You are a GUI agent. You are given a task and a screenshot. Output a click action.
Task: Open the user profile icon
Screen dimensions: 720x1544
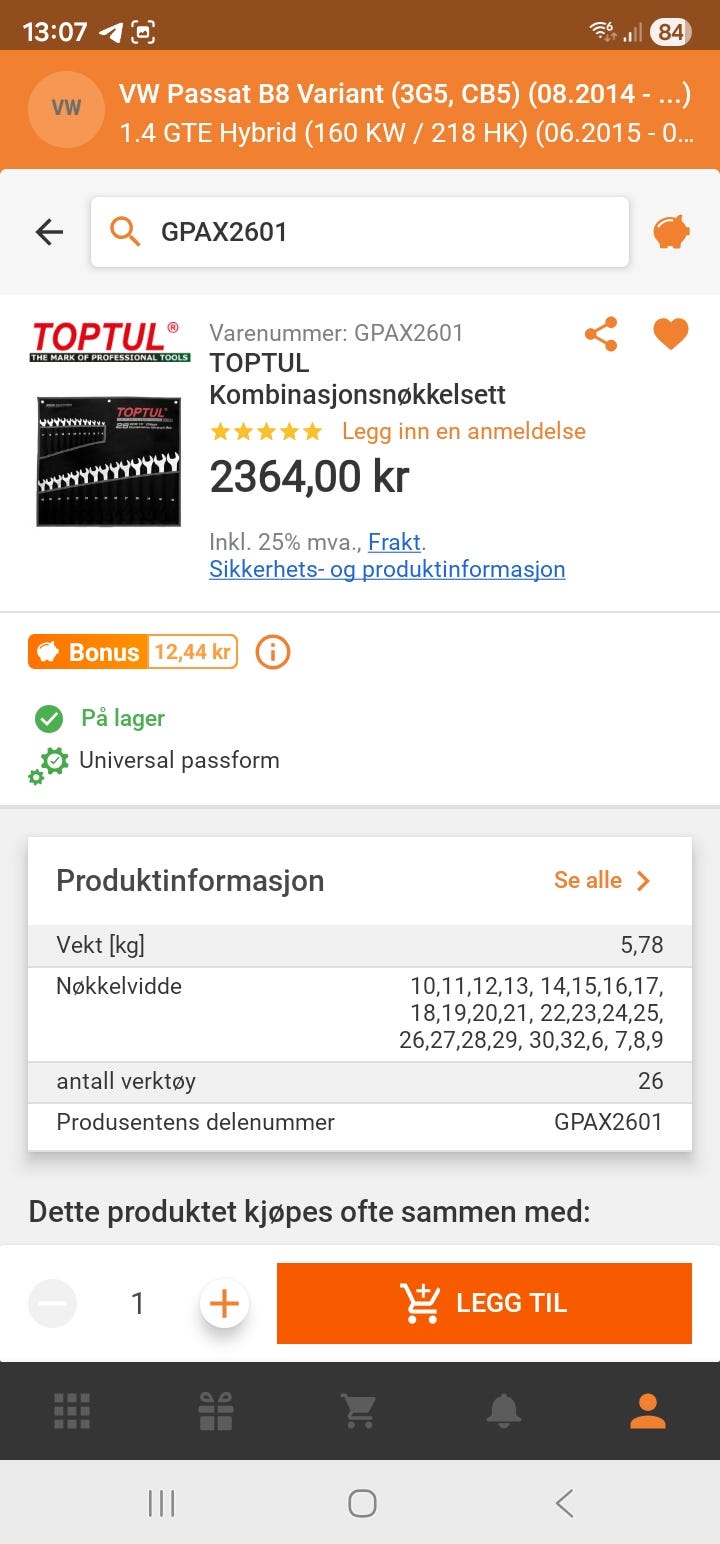647,1410
